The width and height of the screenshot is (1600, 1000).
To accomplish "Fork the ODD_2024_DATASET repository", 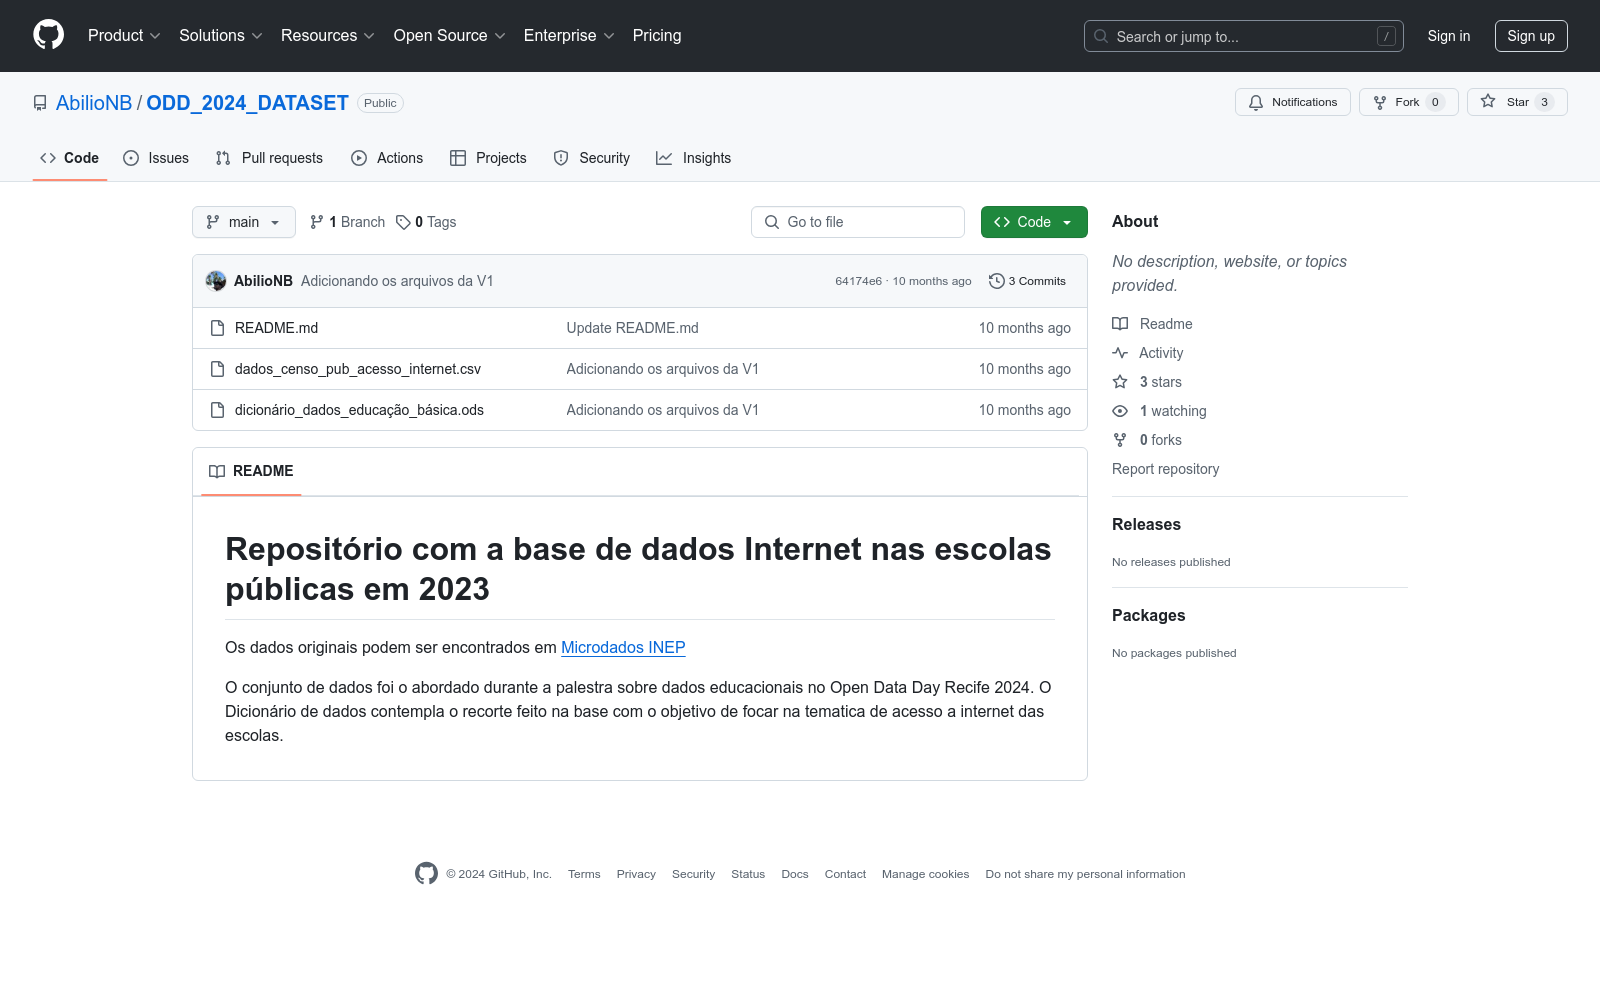I will 1408,102.
